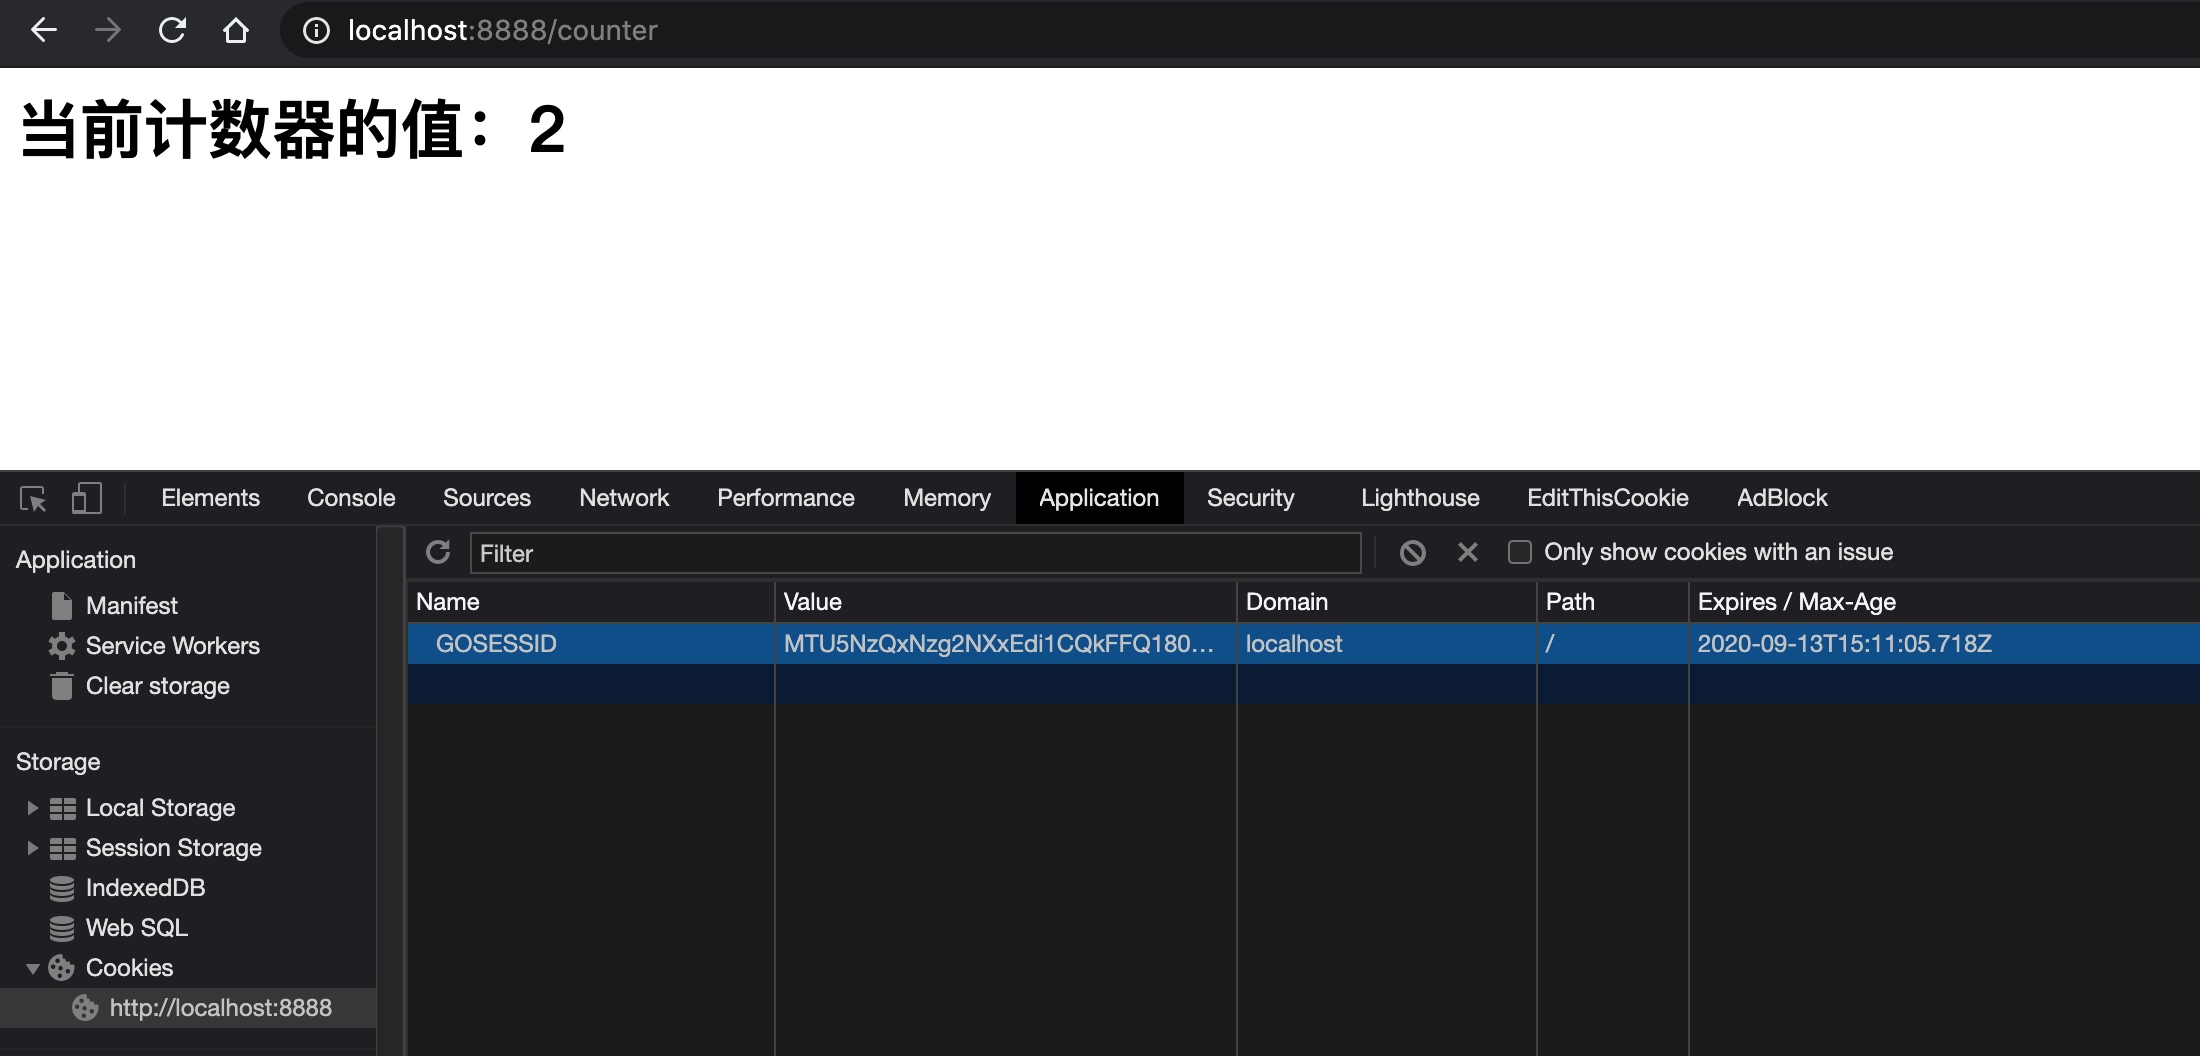Image resolution: width=2200 pixels, height=1056 pixels.
Task: Open the Memory tab
Action: pyautogui.click(x=947, y=498)
